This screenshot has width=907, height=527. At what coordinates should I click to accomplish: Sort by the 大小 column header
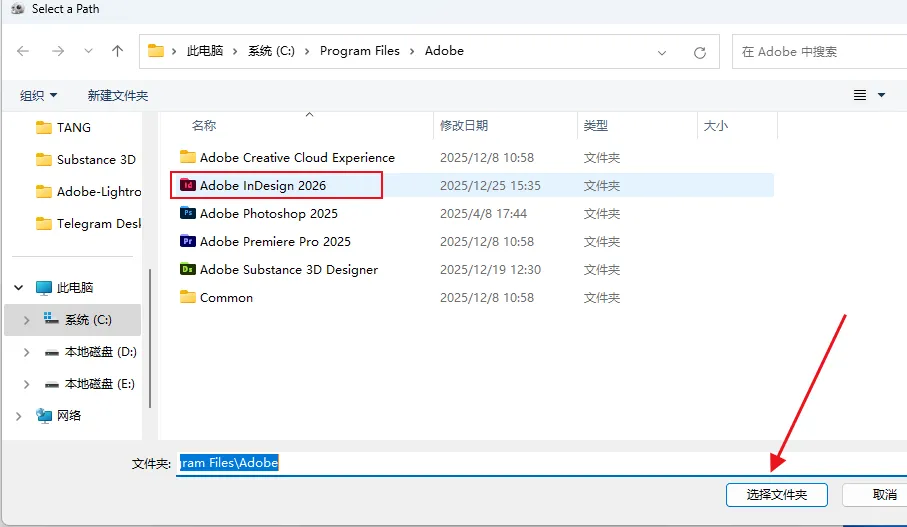(716, 126)
